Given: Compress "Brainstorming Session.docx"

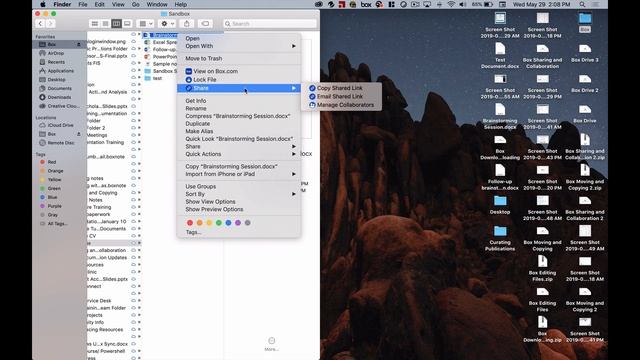Looking at the screenshot, I should 239,116.
